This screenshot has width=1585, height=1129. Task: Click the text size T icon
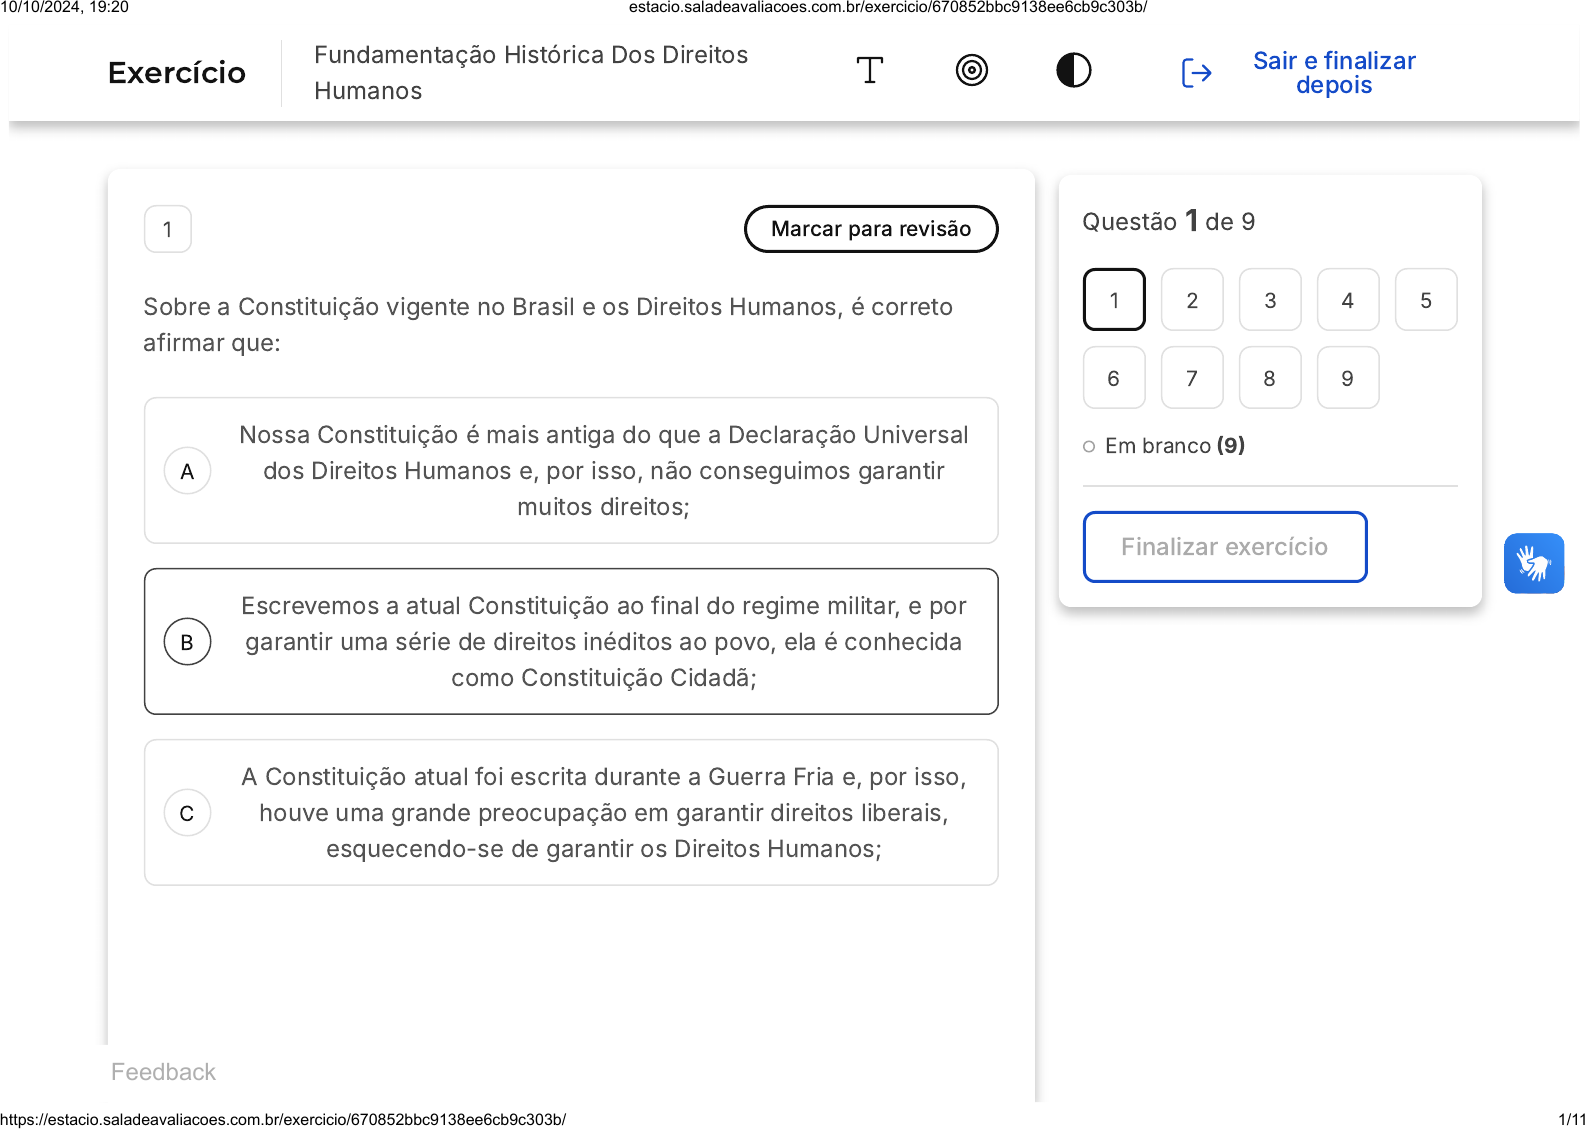tap(869, 71)
